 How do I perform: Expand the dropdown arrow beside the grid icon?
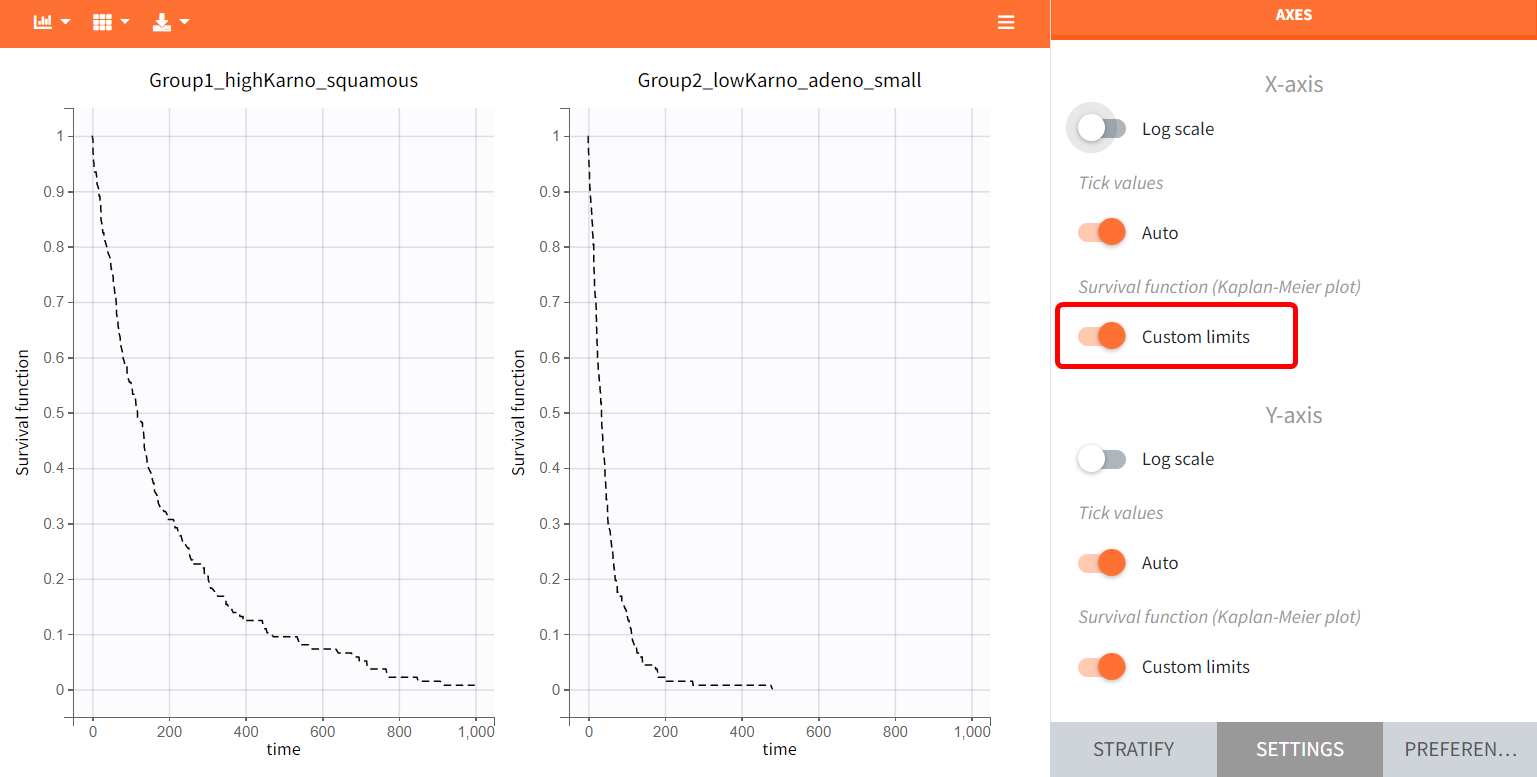click(125, 22)
